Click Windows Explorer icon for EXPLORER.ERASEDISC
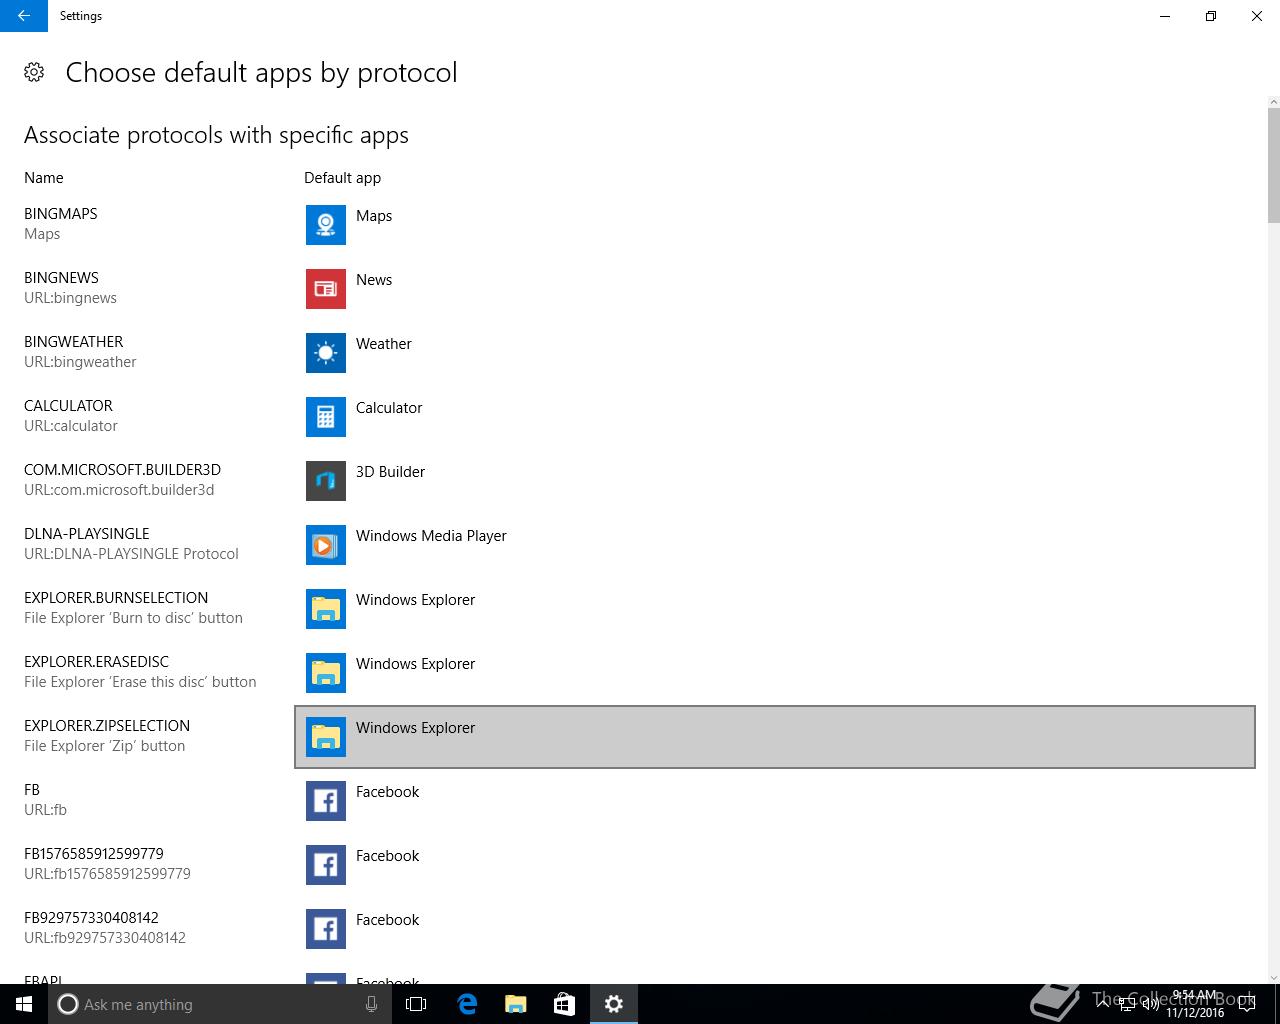Viewport: 1280px width, 1024px height. 326,673
